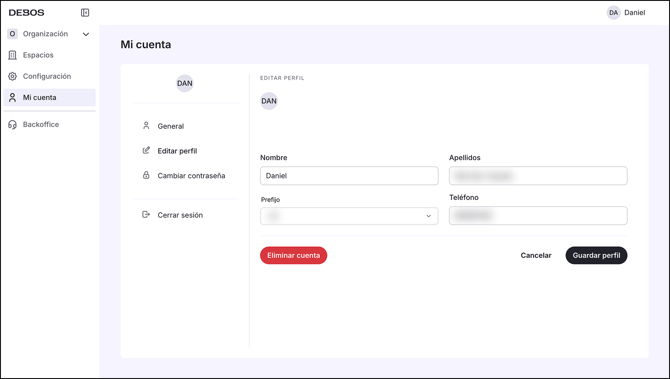Click the Backoffice headset icon
670x379 pixels.
point(12,124)
